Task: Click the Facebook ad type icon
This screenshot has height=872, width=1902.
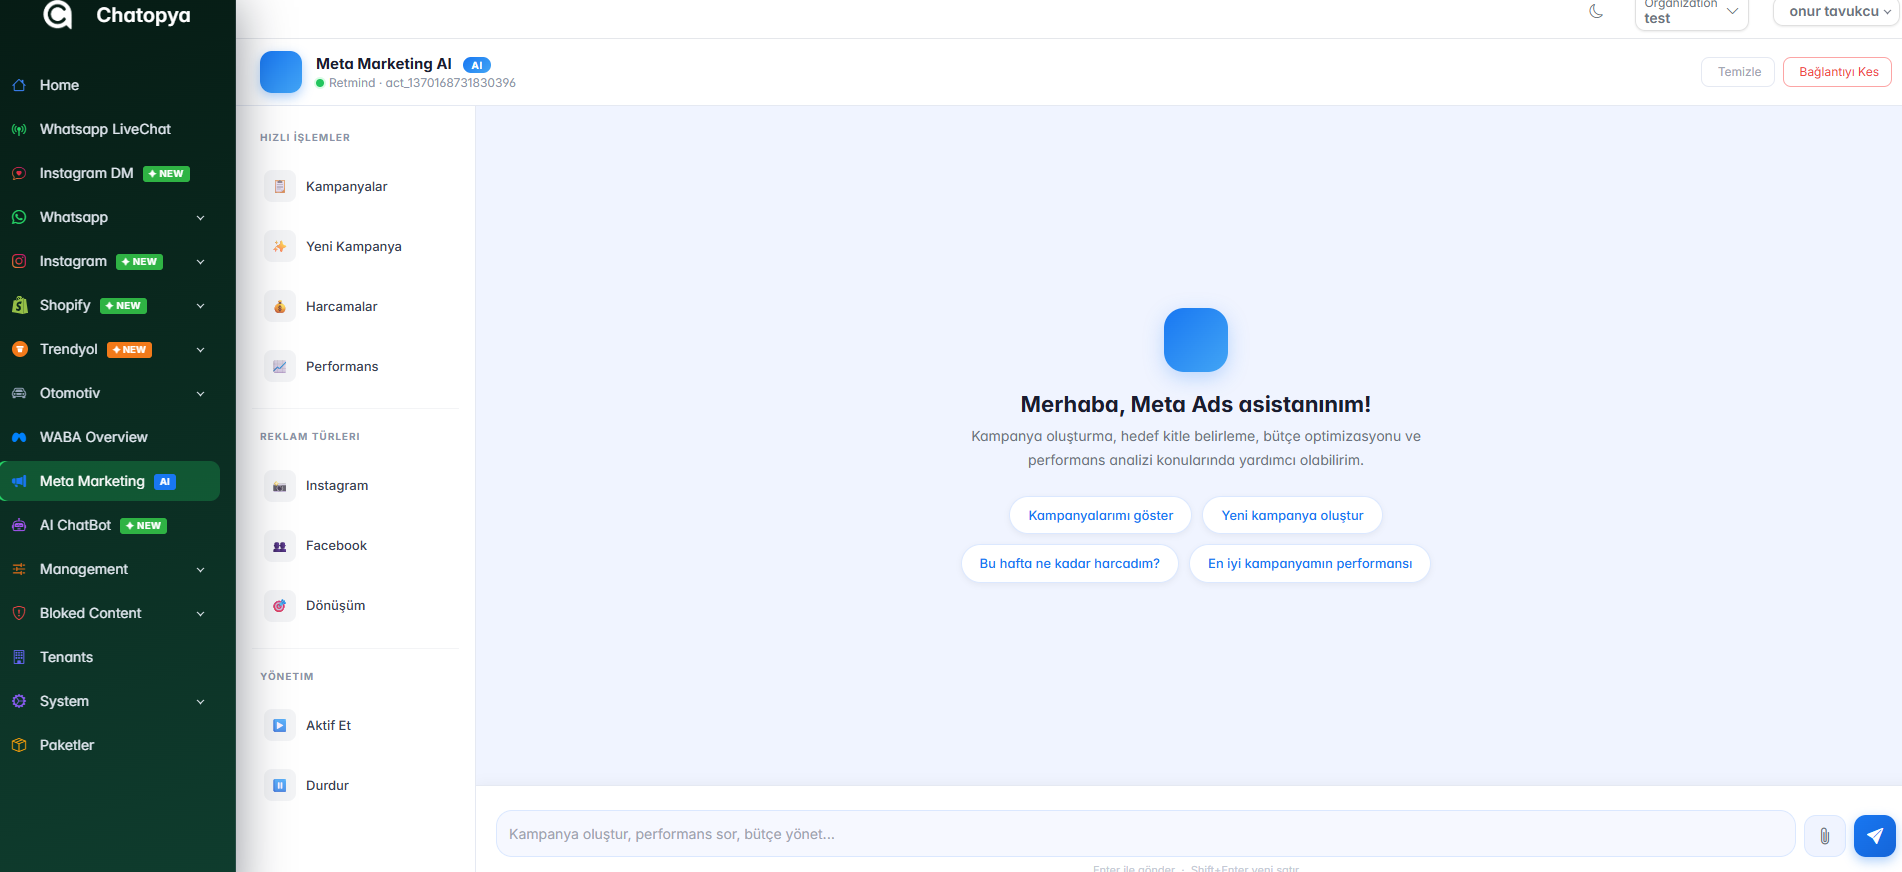Action: (280, 546)
